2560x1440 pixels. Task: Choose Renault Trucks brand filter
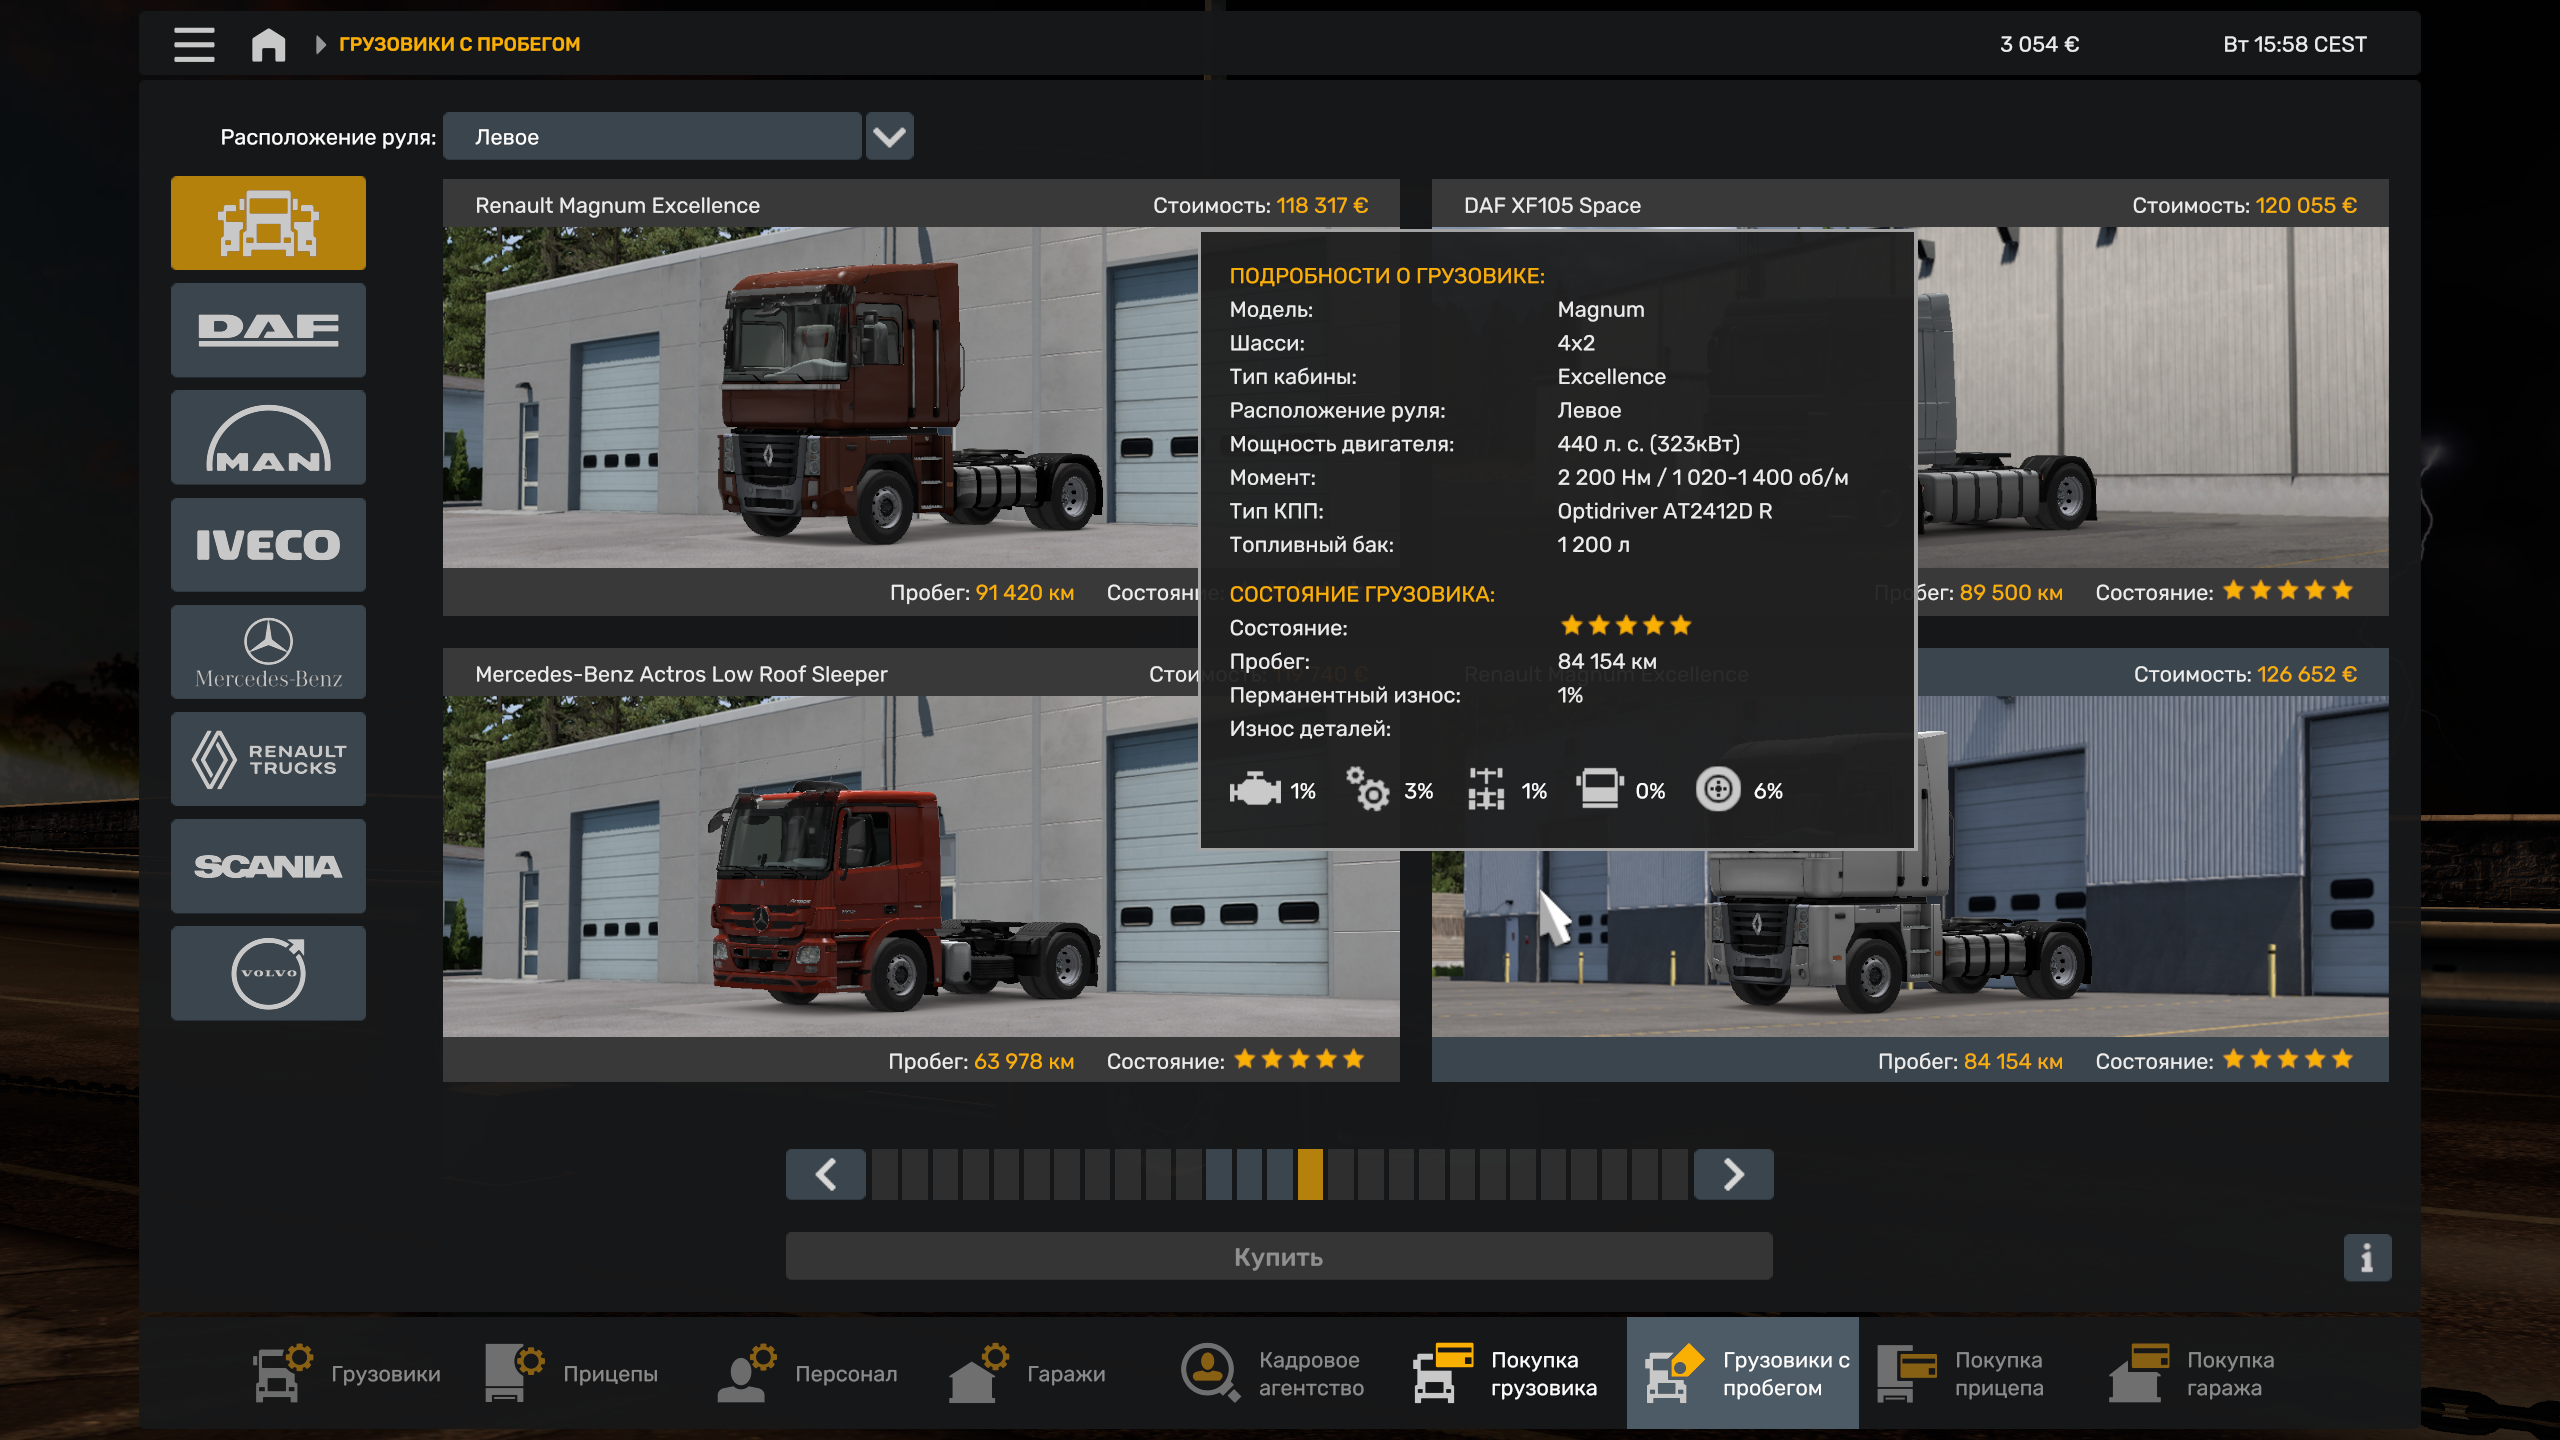(x=268, y=759)
